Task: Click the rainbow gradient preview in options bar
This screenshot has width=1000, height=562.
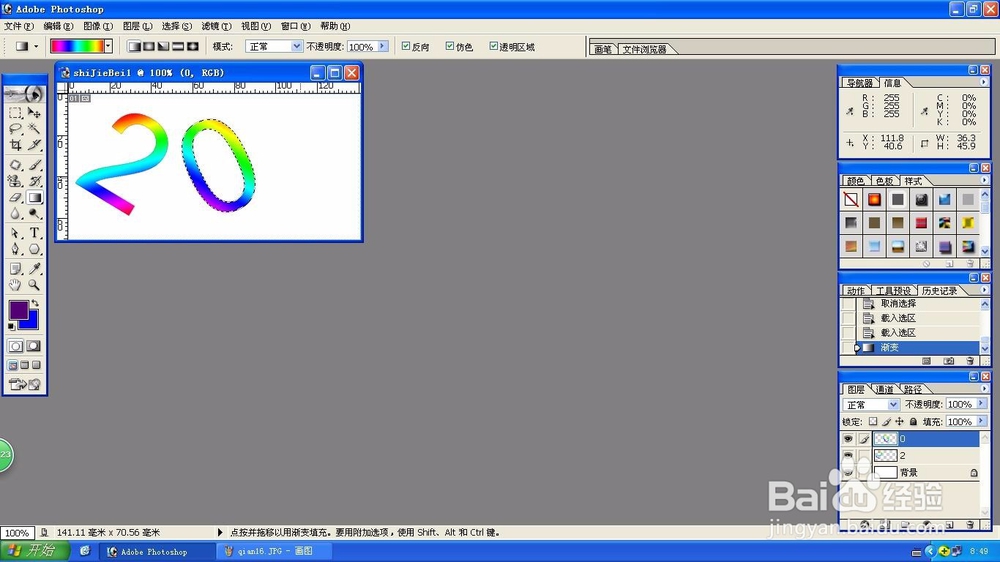Action: pyautogui.click(x=77, y=46)
